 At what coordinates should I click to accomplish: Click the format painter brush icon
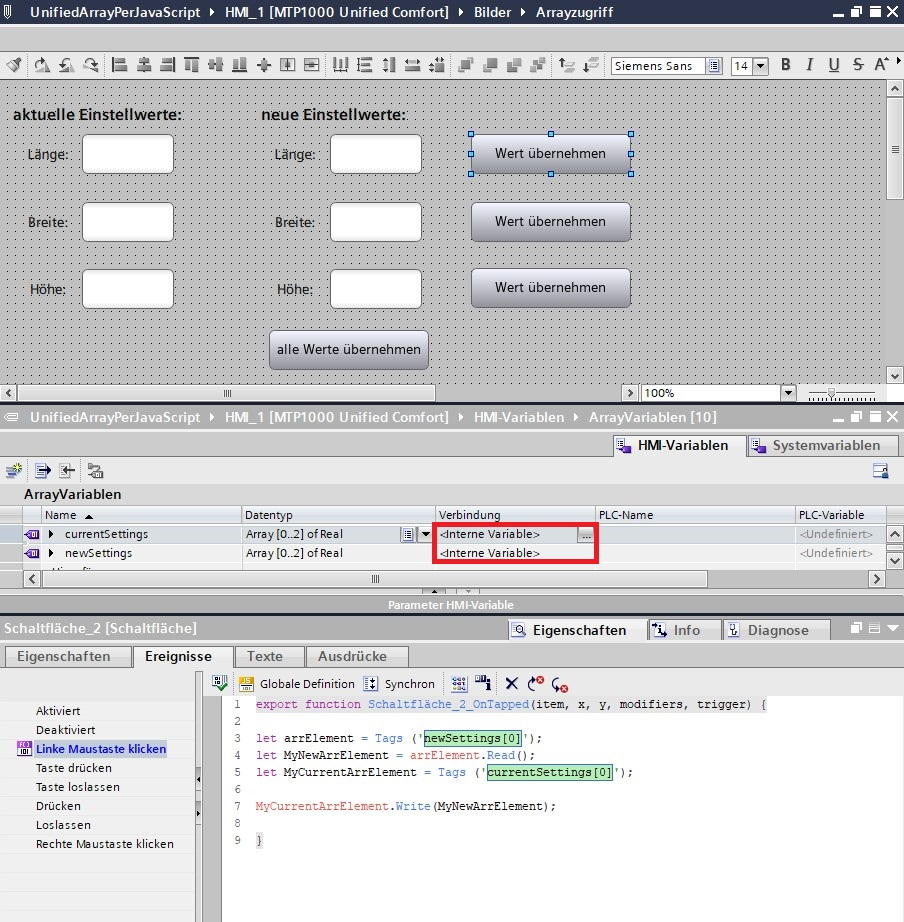point(14,65)
